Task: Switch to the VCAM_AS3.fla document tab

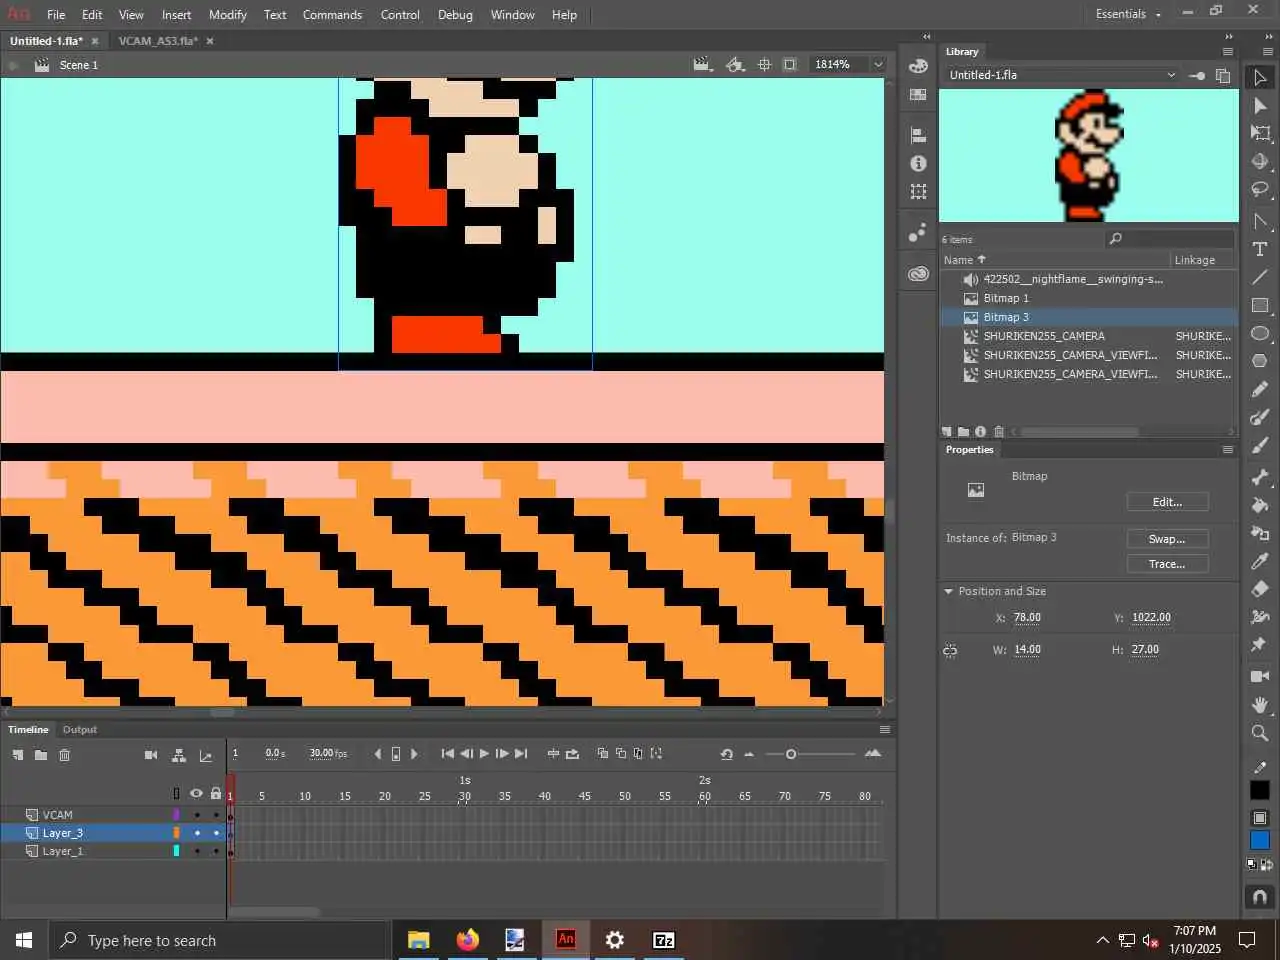Action: pos(158,41)
